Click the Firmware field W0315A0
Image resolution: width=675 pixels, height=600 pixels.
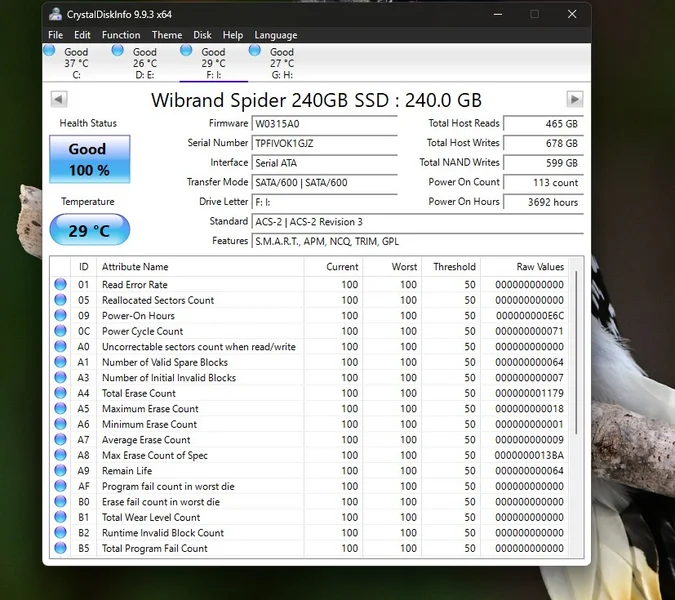[324, 124]
